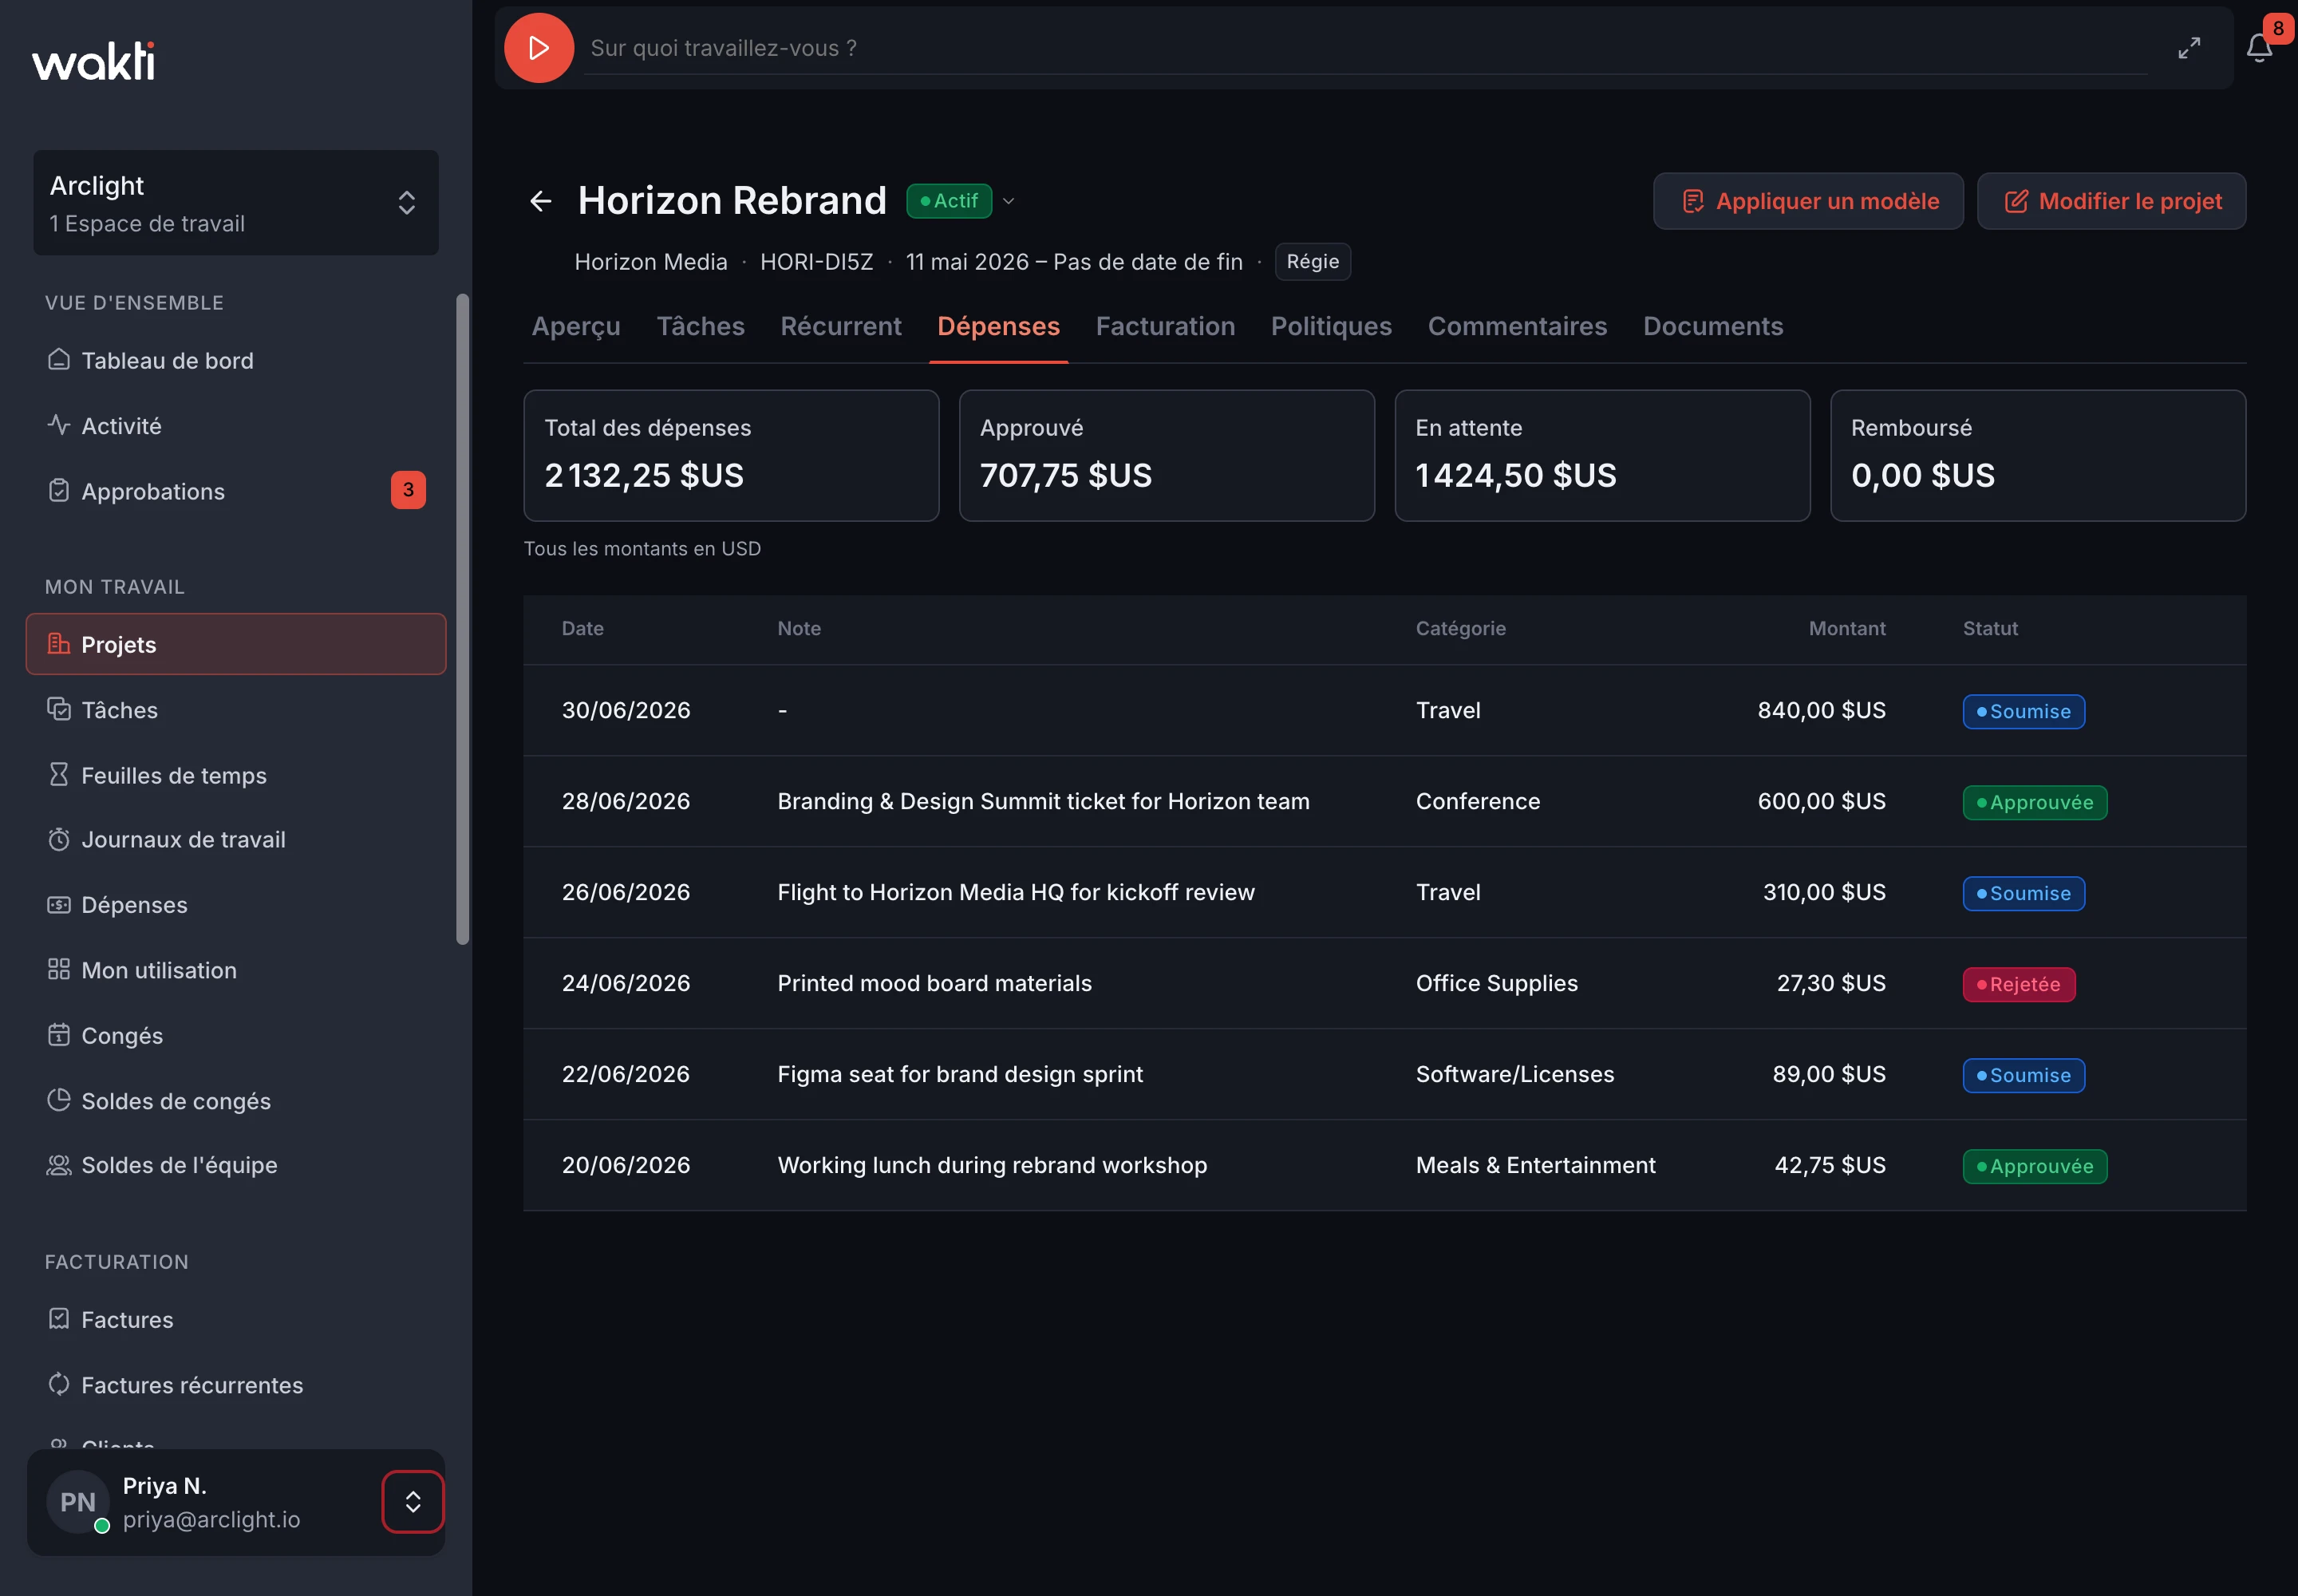This screenshot has width=2298, height=1596.
Task: Click the Activité pulse icon
Action: coord(59,425)
